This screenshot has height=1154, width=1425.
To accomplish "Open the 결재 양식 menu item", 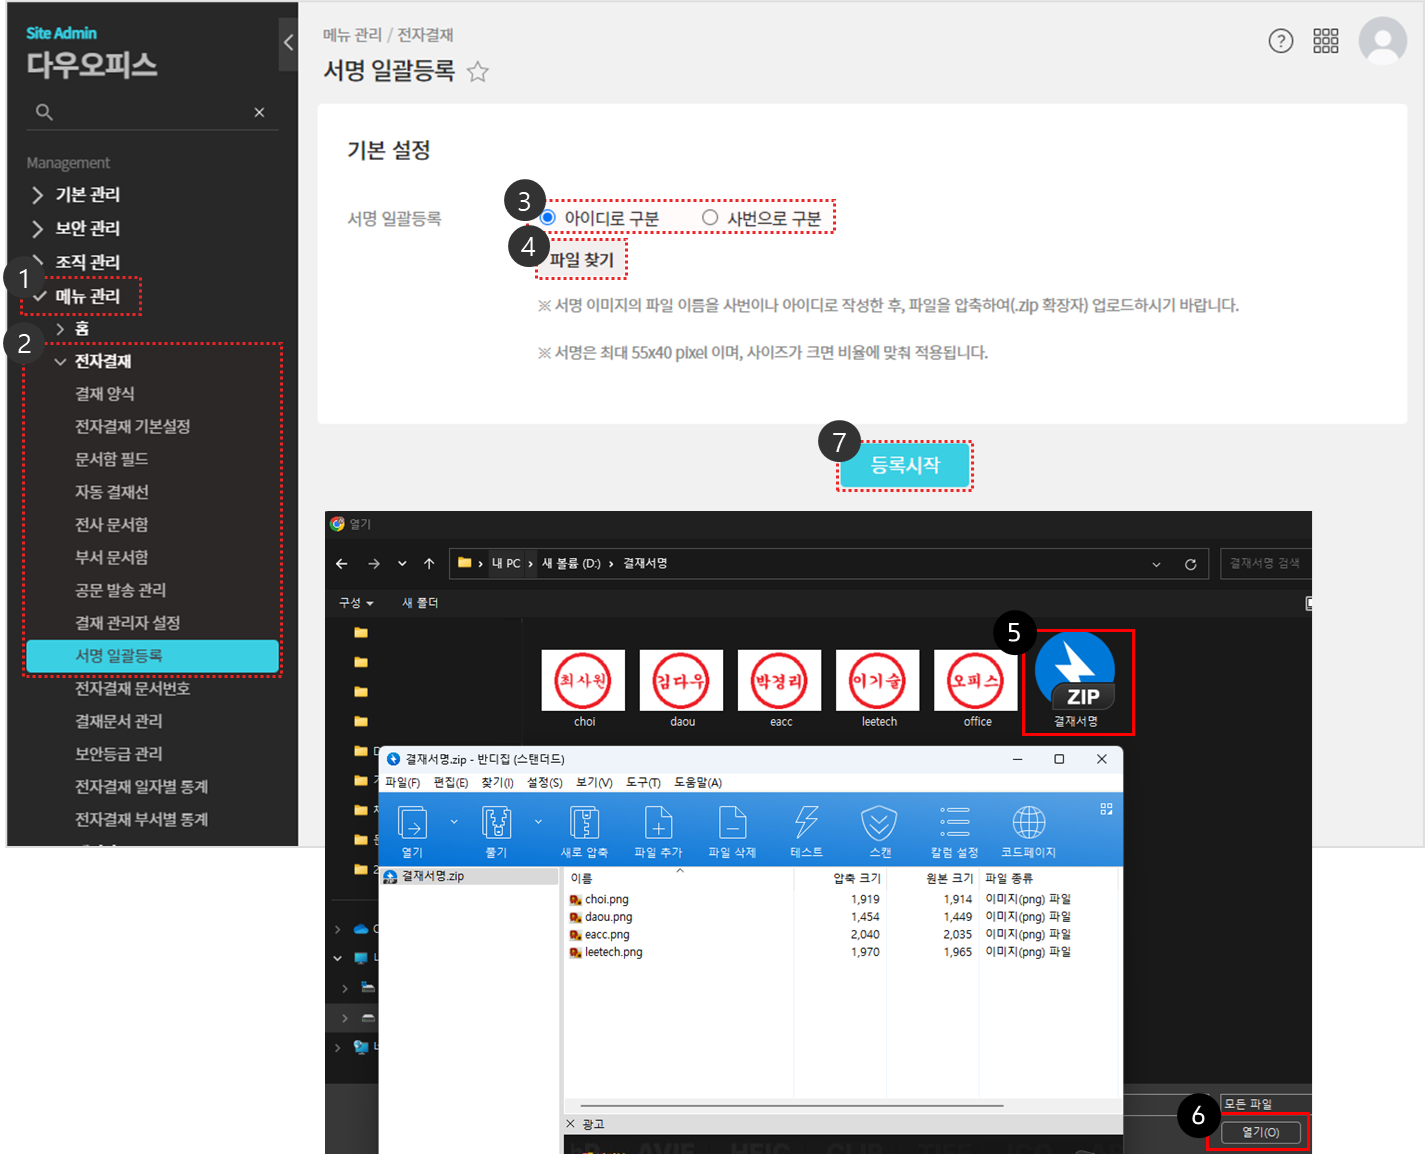I will (x=105, y=394).
